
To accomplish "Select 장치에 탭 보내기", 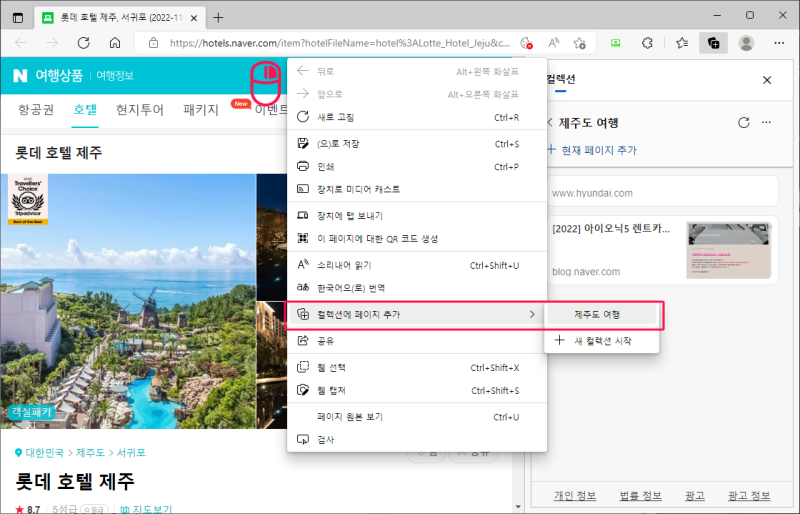I will 417,215.
